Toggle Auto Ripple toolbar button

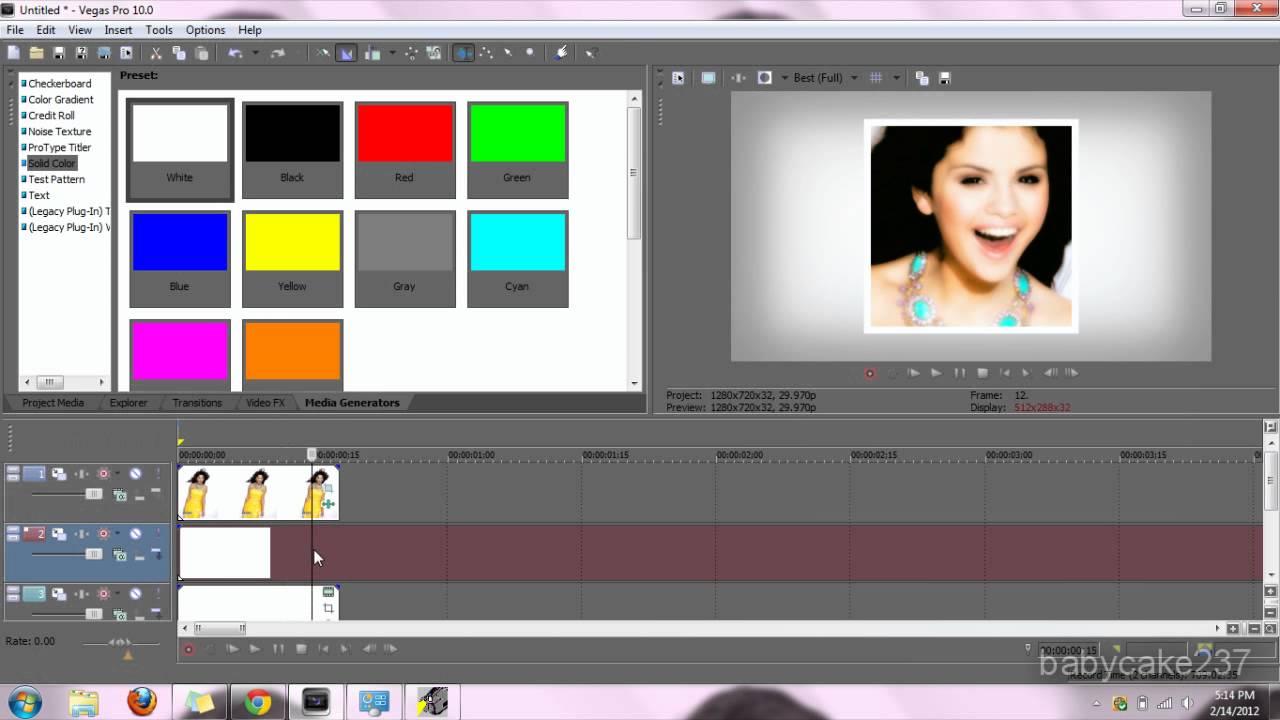coord(373,53)
